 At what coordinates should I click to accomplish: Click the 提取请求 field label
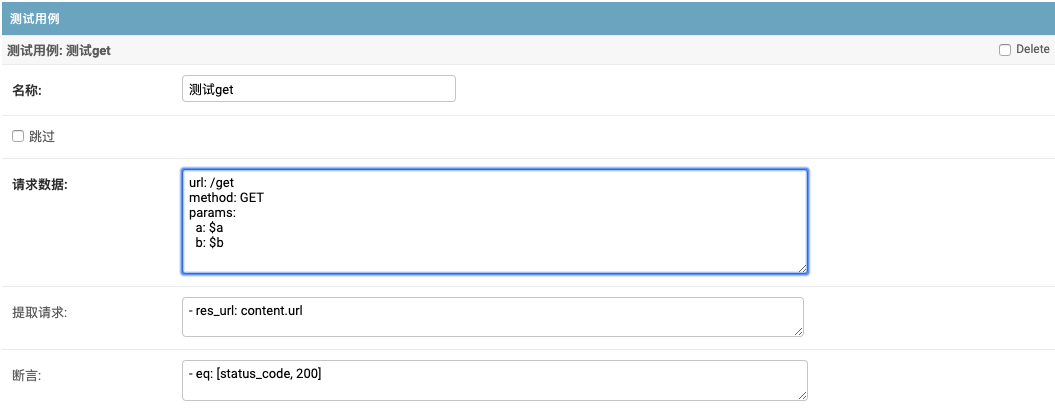[x=39, y=311]
